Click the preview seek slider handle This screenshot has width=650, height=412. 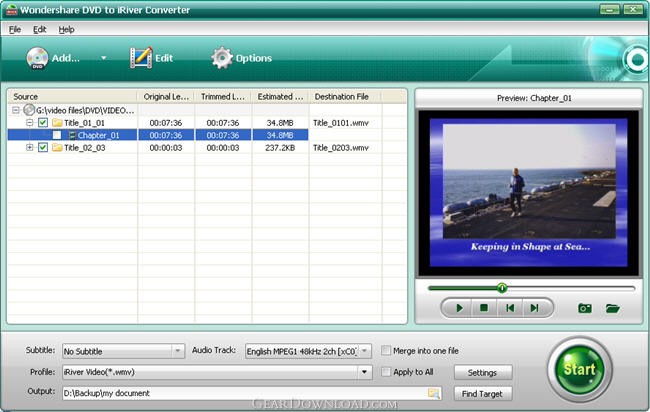tap(502, 288)
